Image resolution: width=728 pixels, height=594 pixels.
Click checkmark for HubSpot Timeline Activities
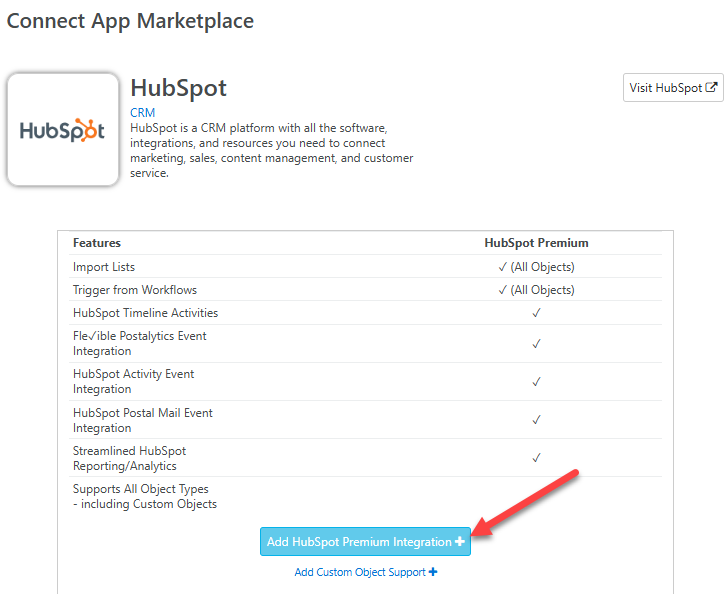point(536,313)
